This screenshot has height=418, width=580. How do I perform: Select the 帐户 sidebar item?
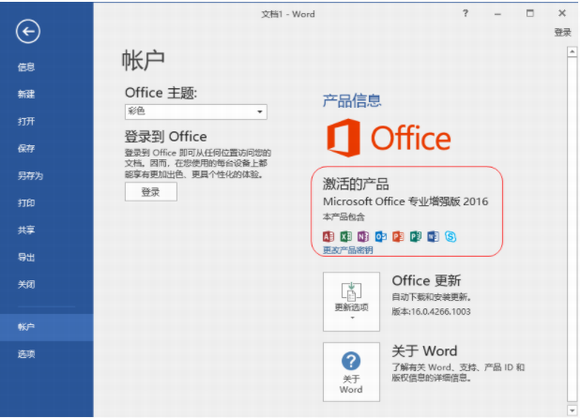click(47, 327)
